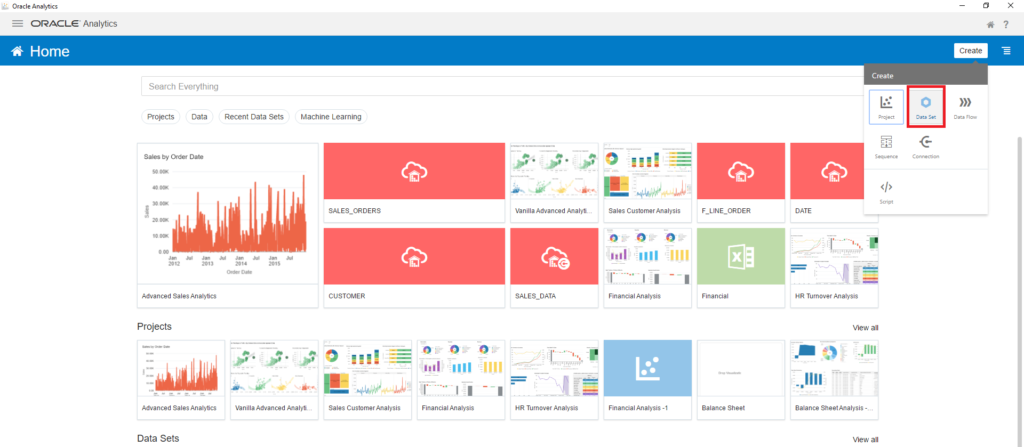Select Data Set in the Create panel

(926, 107)
